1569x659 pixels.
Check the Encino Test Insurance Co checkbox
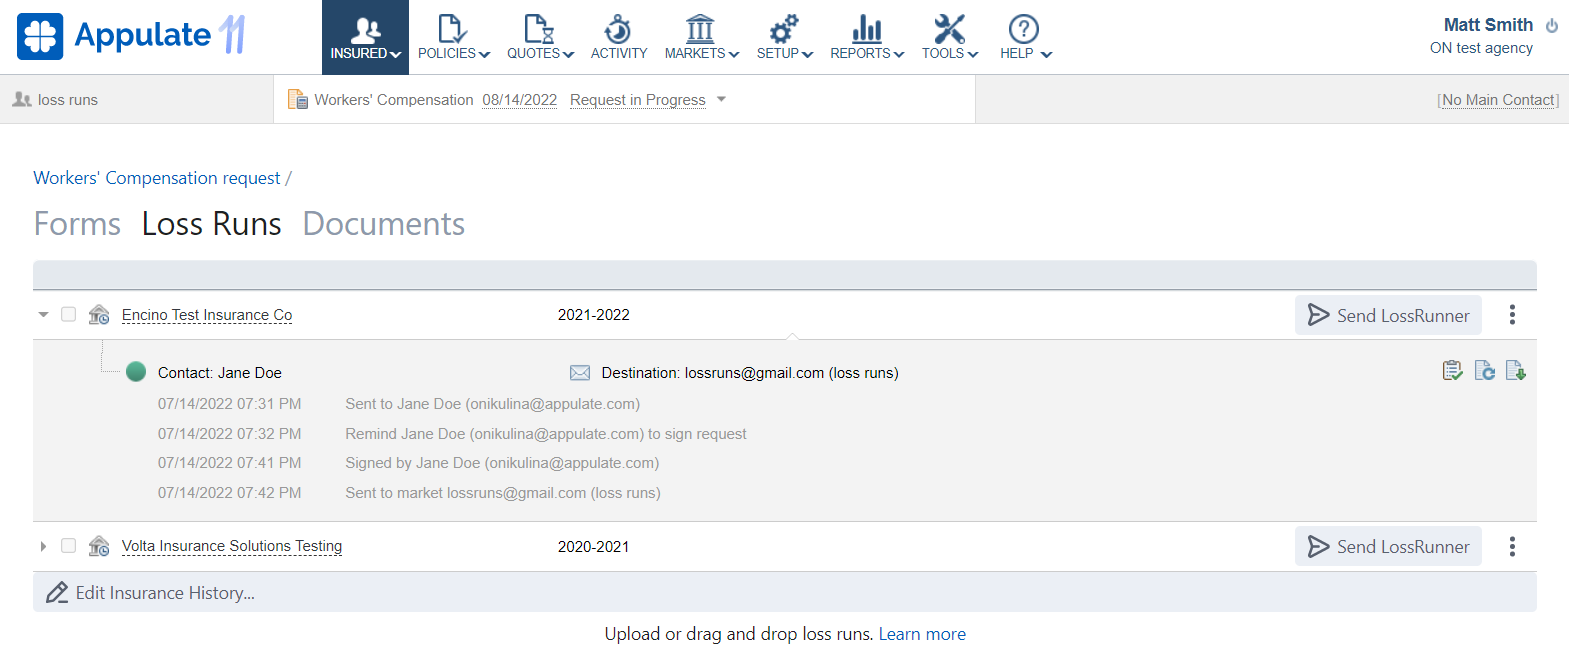coord(68,314)
